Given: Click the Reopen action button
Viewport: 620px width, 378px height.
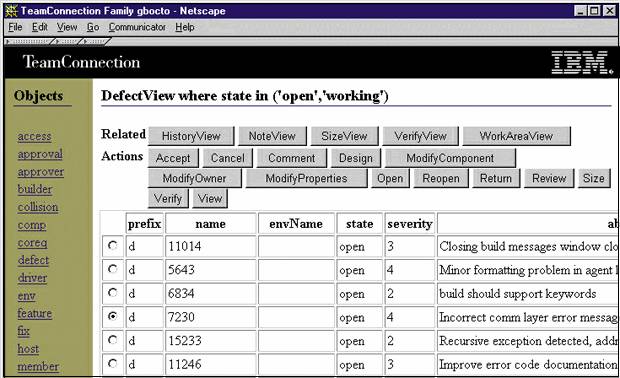Looking at the screenshot, I should point(441,178).
